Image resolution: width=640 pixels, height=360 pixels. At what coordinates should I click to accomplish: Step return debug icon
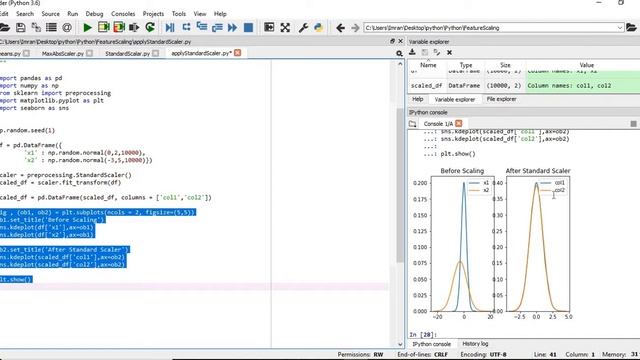217,28
